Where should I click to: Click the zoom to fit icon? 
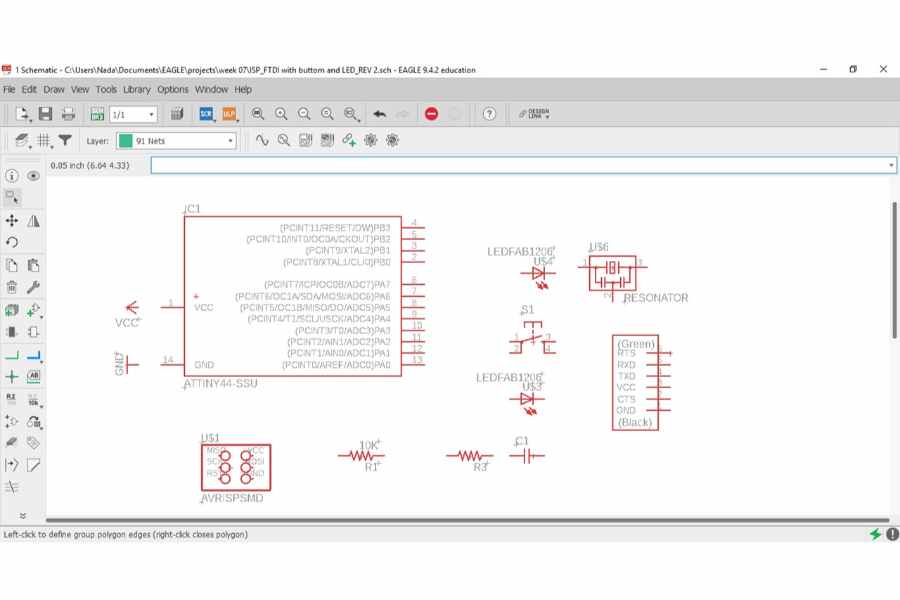point(258,114)
